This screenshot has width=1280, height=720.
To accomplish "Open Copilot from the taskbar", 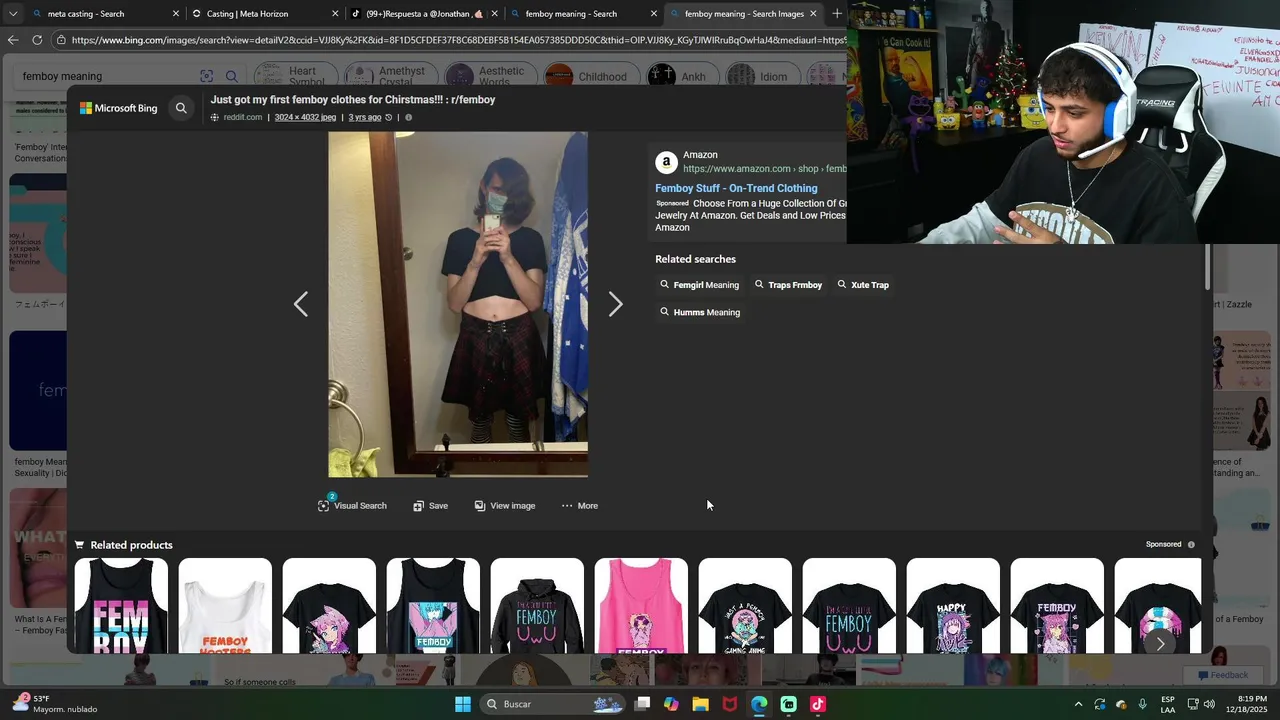I will pyautogui.click(x=671, y=704).
